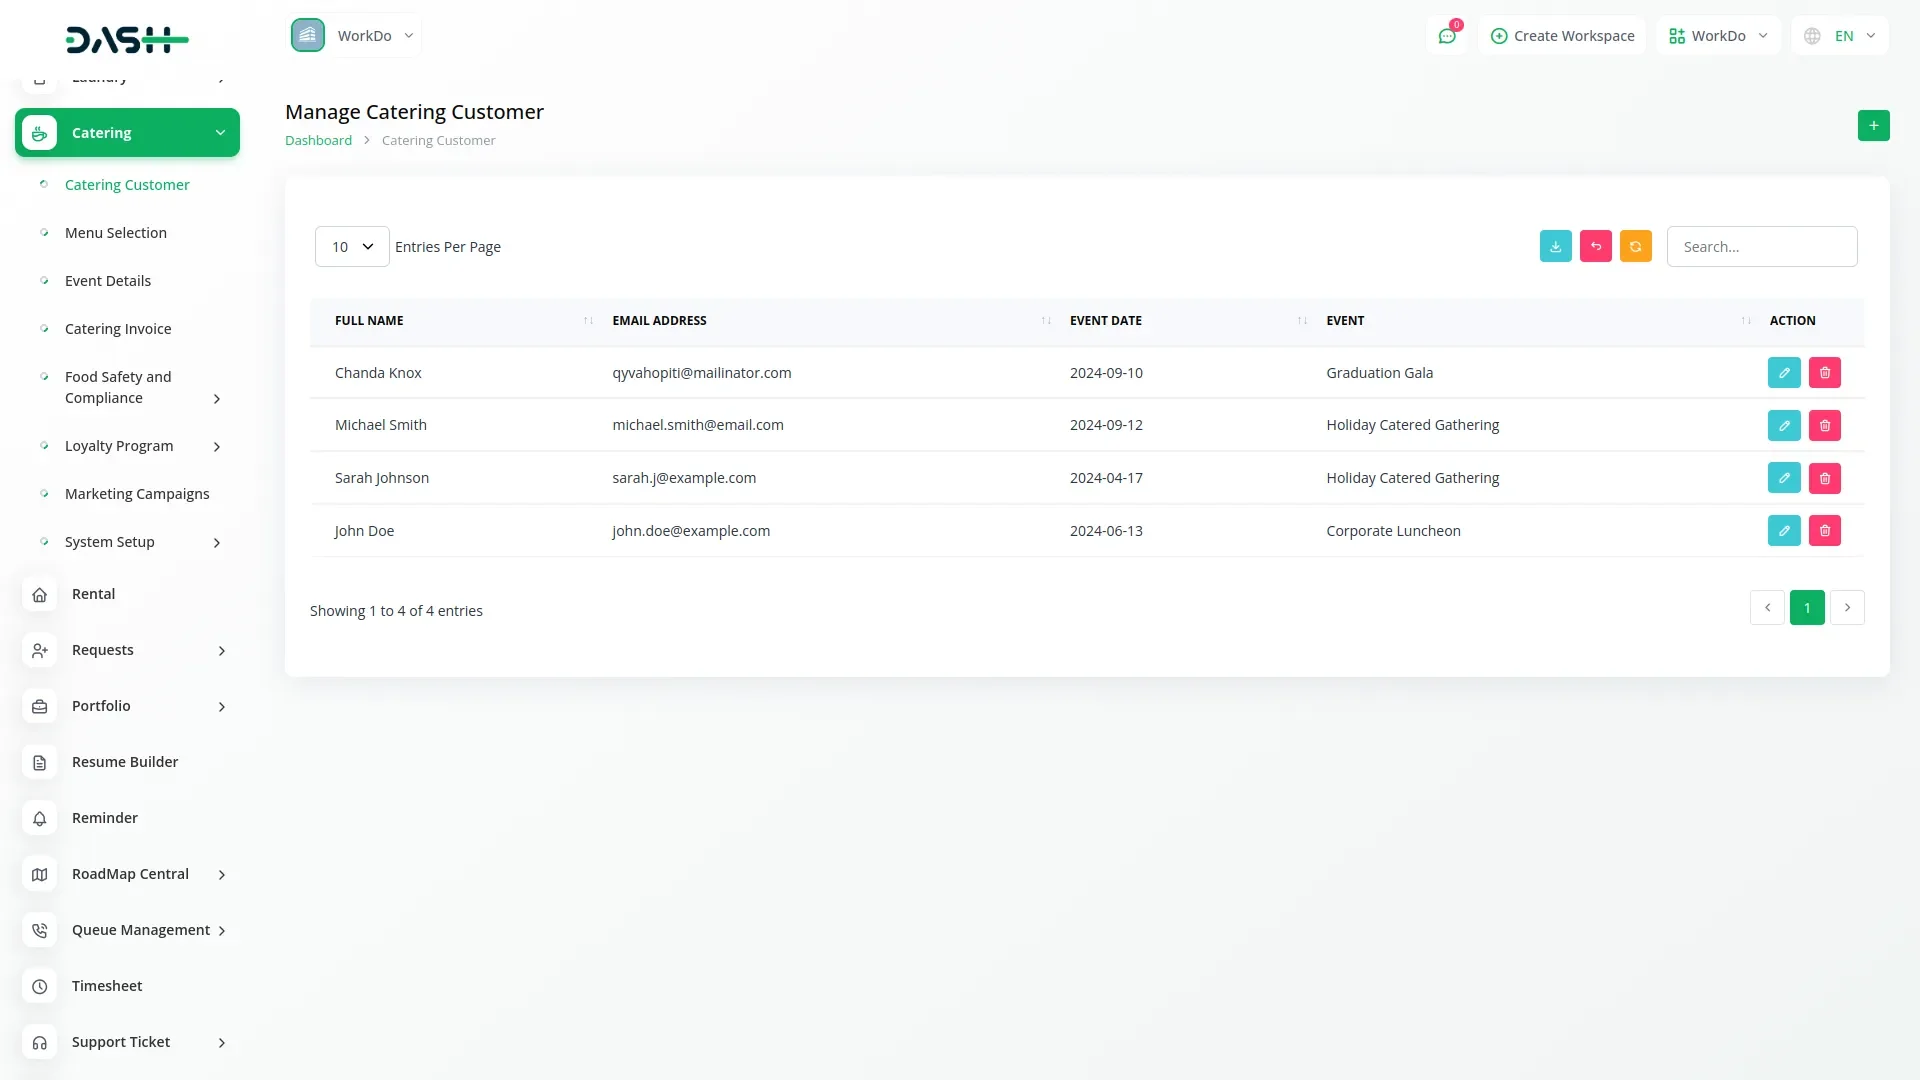Sort table by Email Address column
The image size is (1920, 1080).
click(x=659, y=321)
